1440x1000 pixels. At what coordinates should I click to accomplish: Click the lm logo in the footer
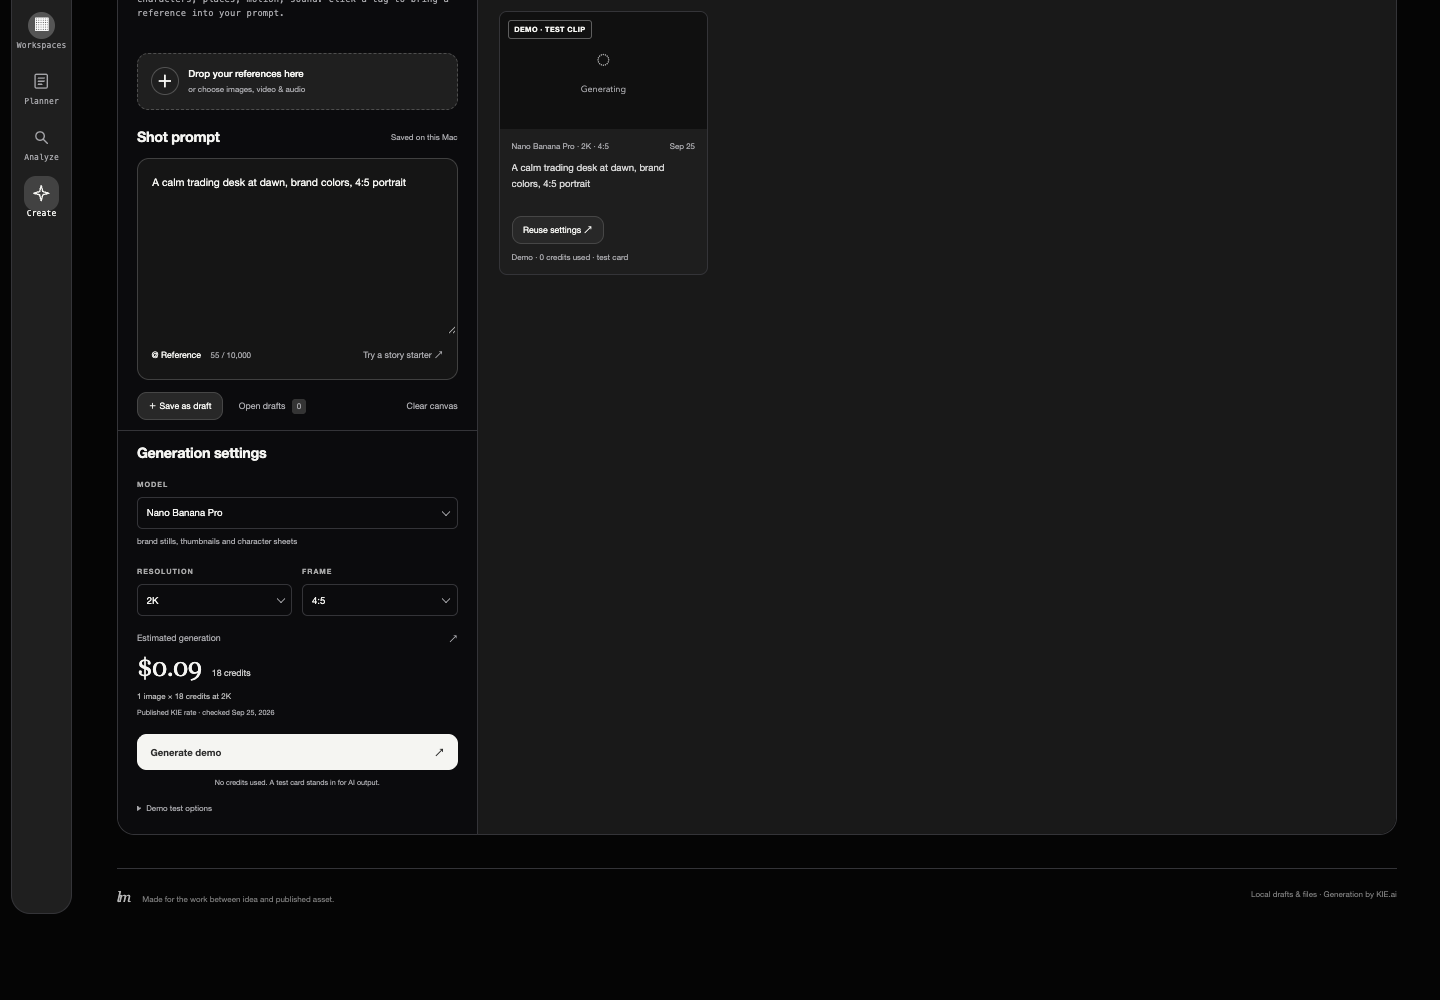pyautogui.click(x=124, y=897)
